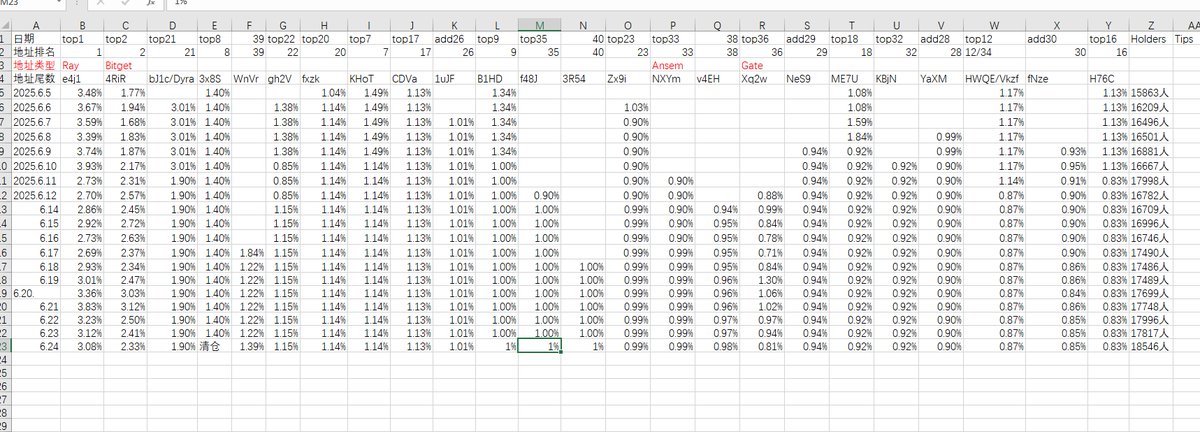
Task: Select column Z header
Action: [x=1151, y=24]
